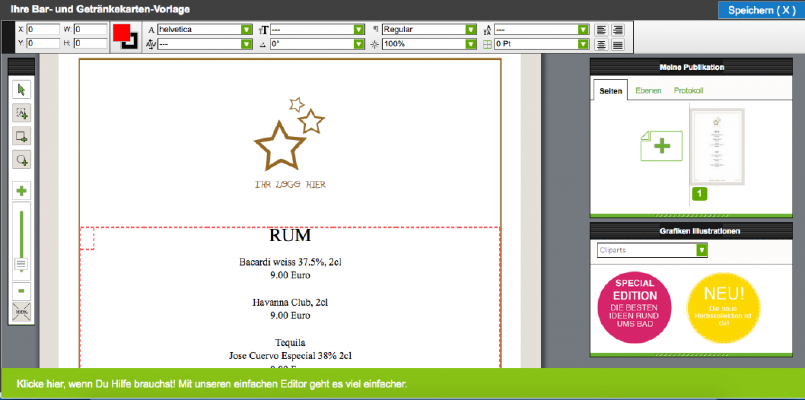Choose the add text frame tool
805x400 pixels.
click(21, 113)
